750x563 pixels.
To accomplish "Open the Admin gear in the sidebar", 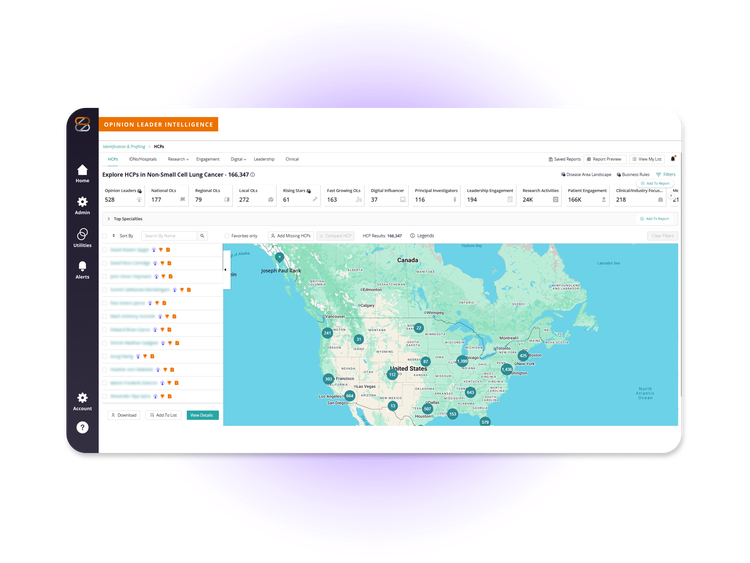I will [82, 205].
